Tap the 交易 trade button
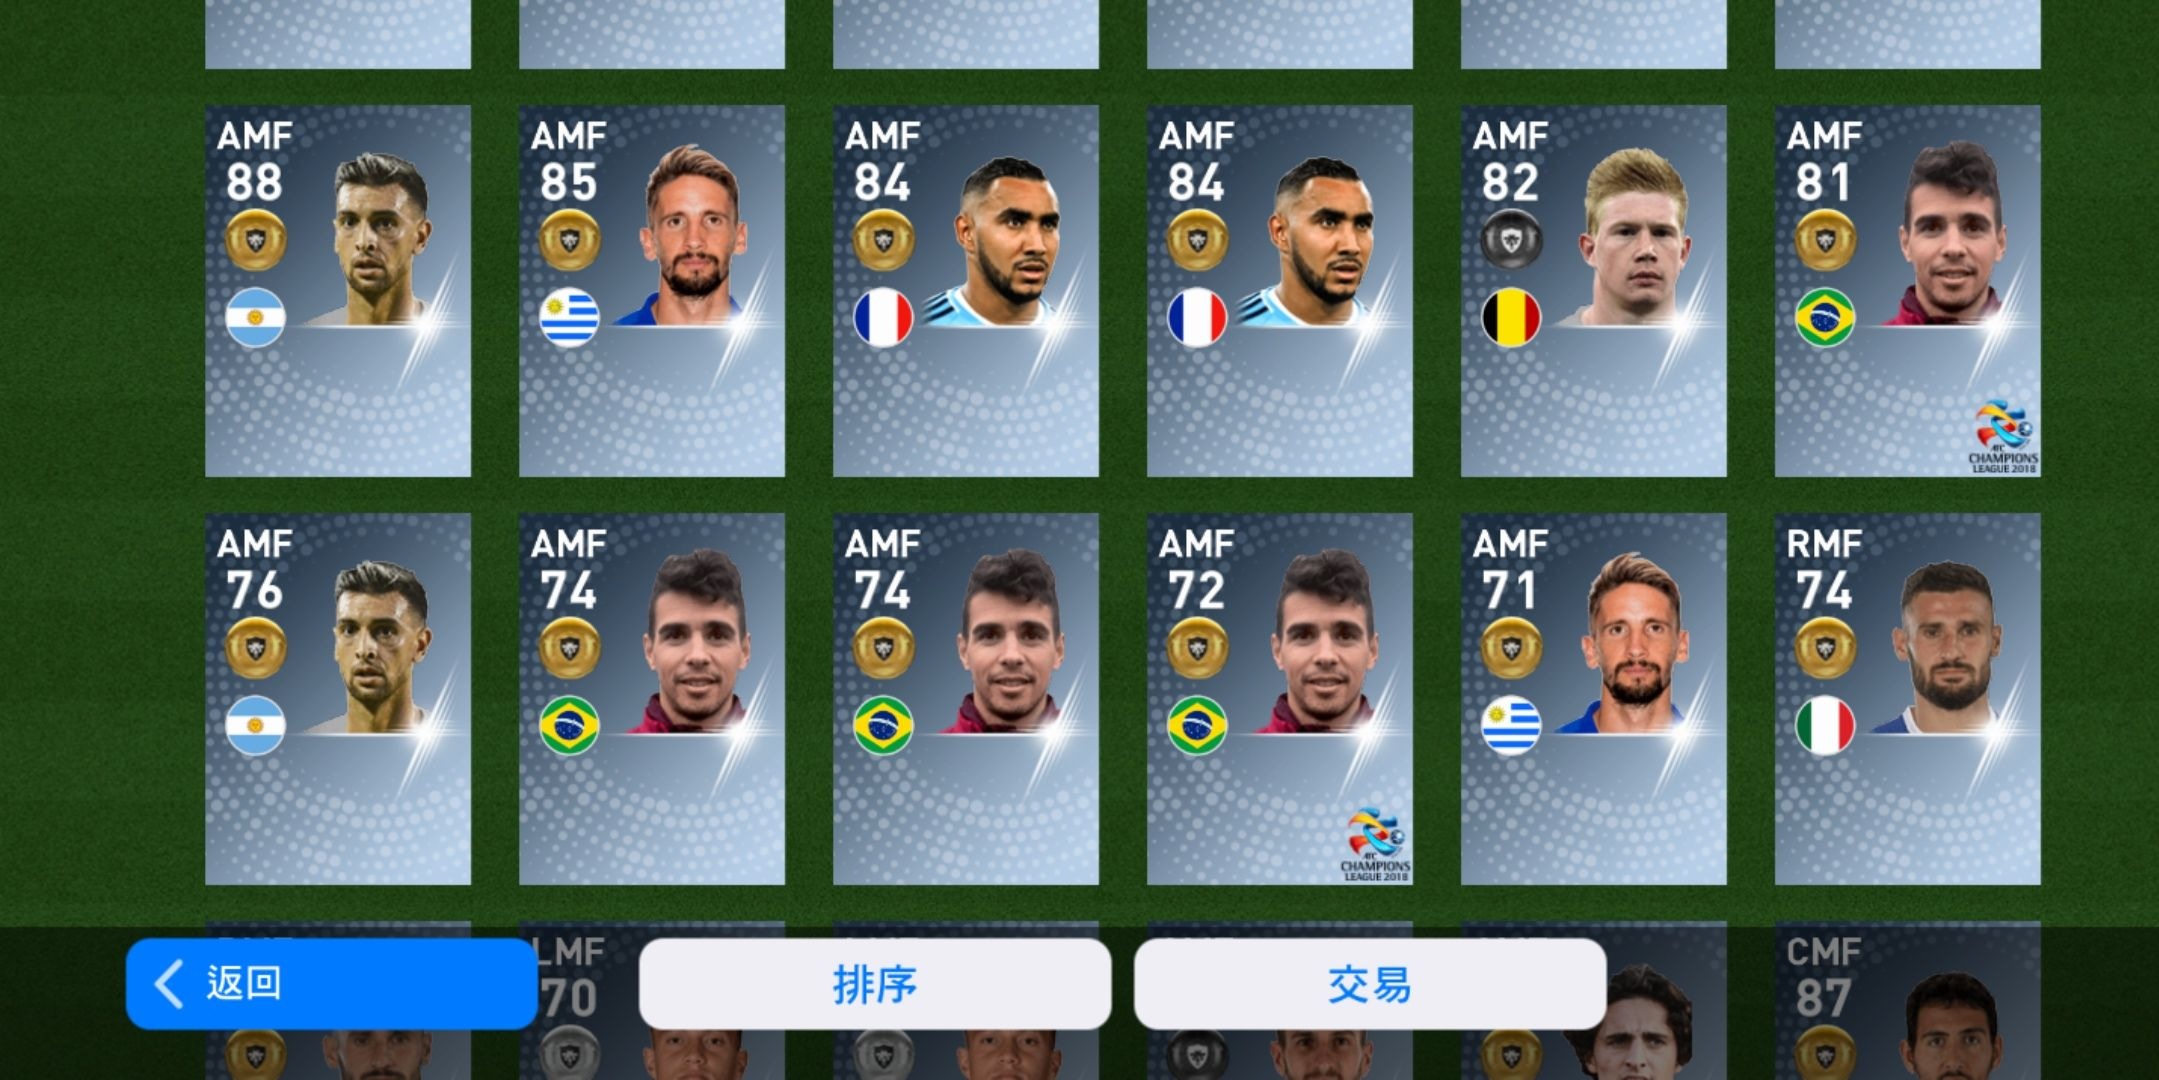The width and height of the screenshot is (2159, 1080). (1370, 984)
